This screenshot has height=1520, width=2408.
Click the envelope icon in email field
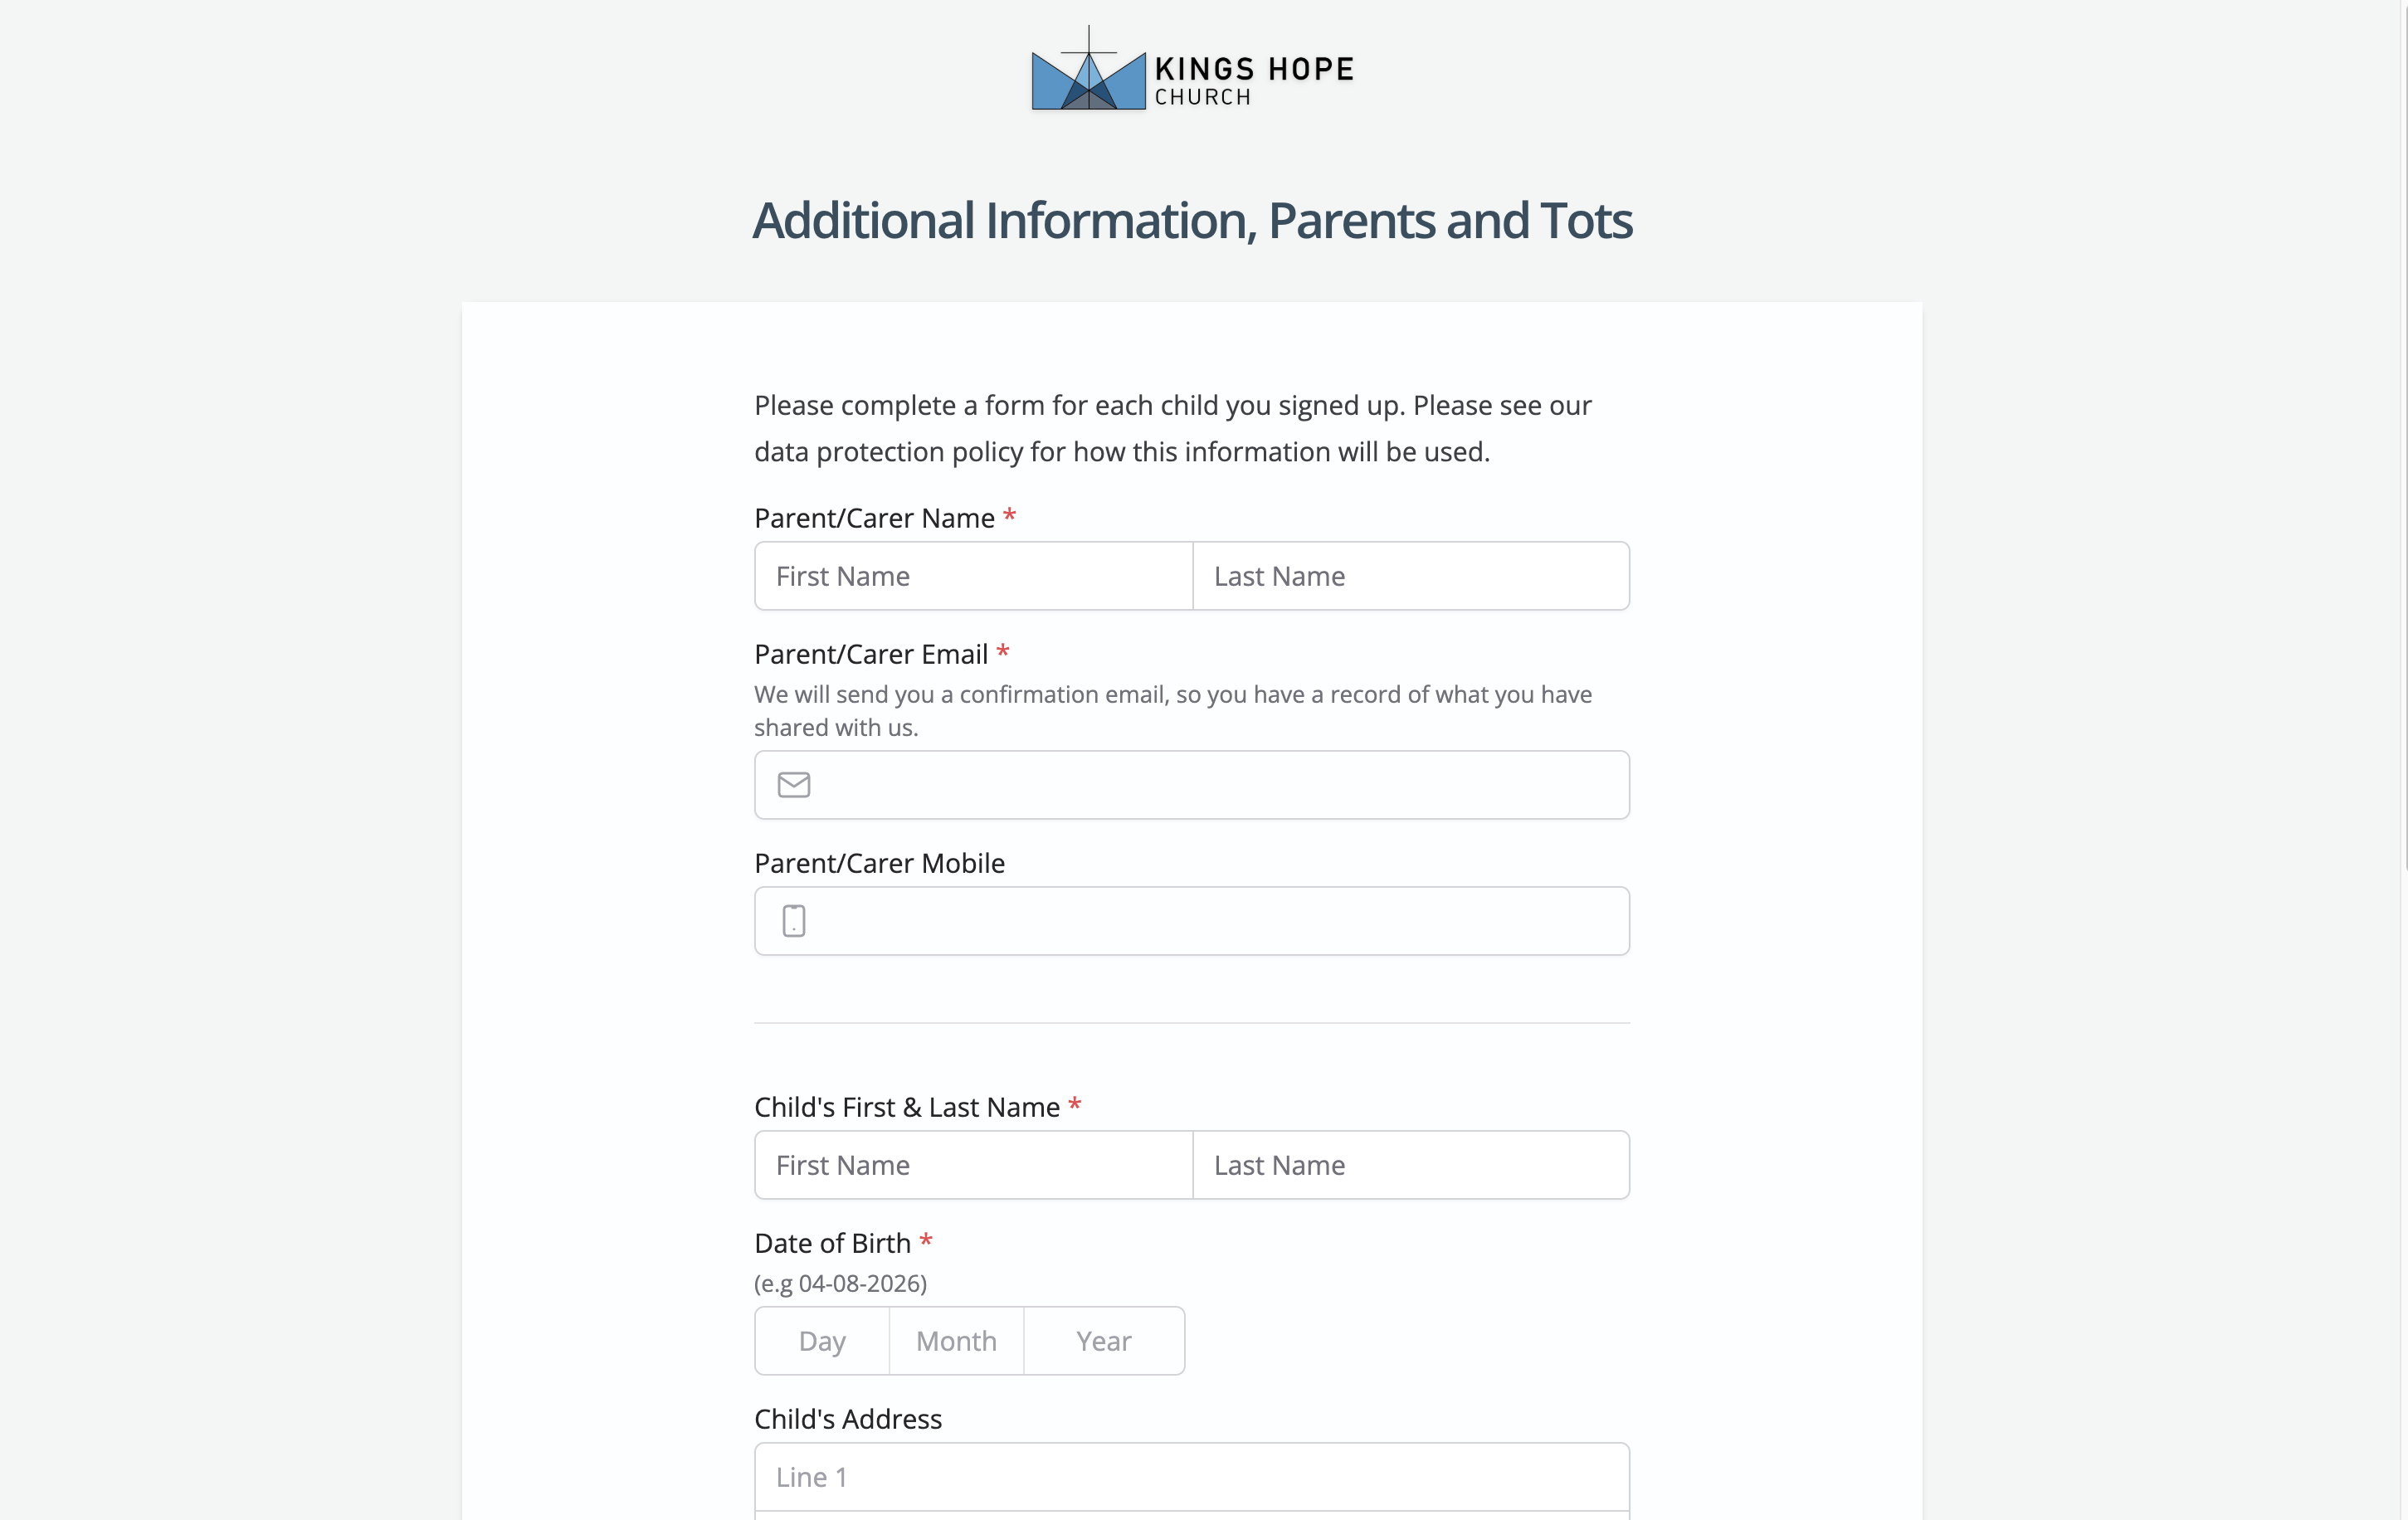pos(794,785)
